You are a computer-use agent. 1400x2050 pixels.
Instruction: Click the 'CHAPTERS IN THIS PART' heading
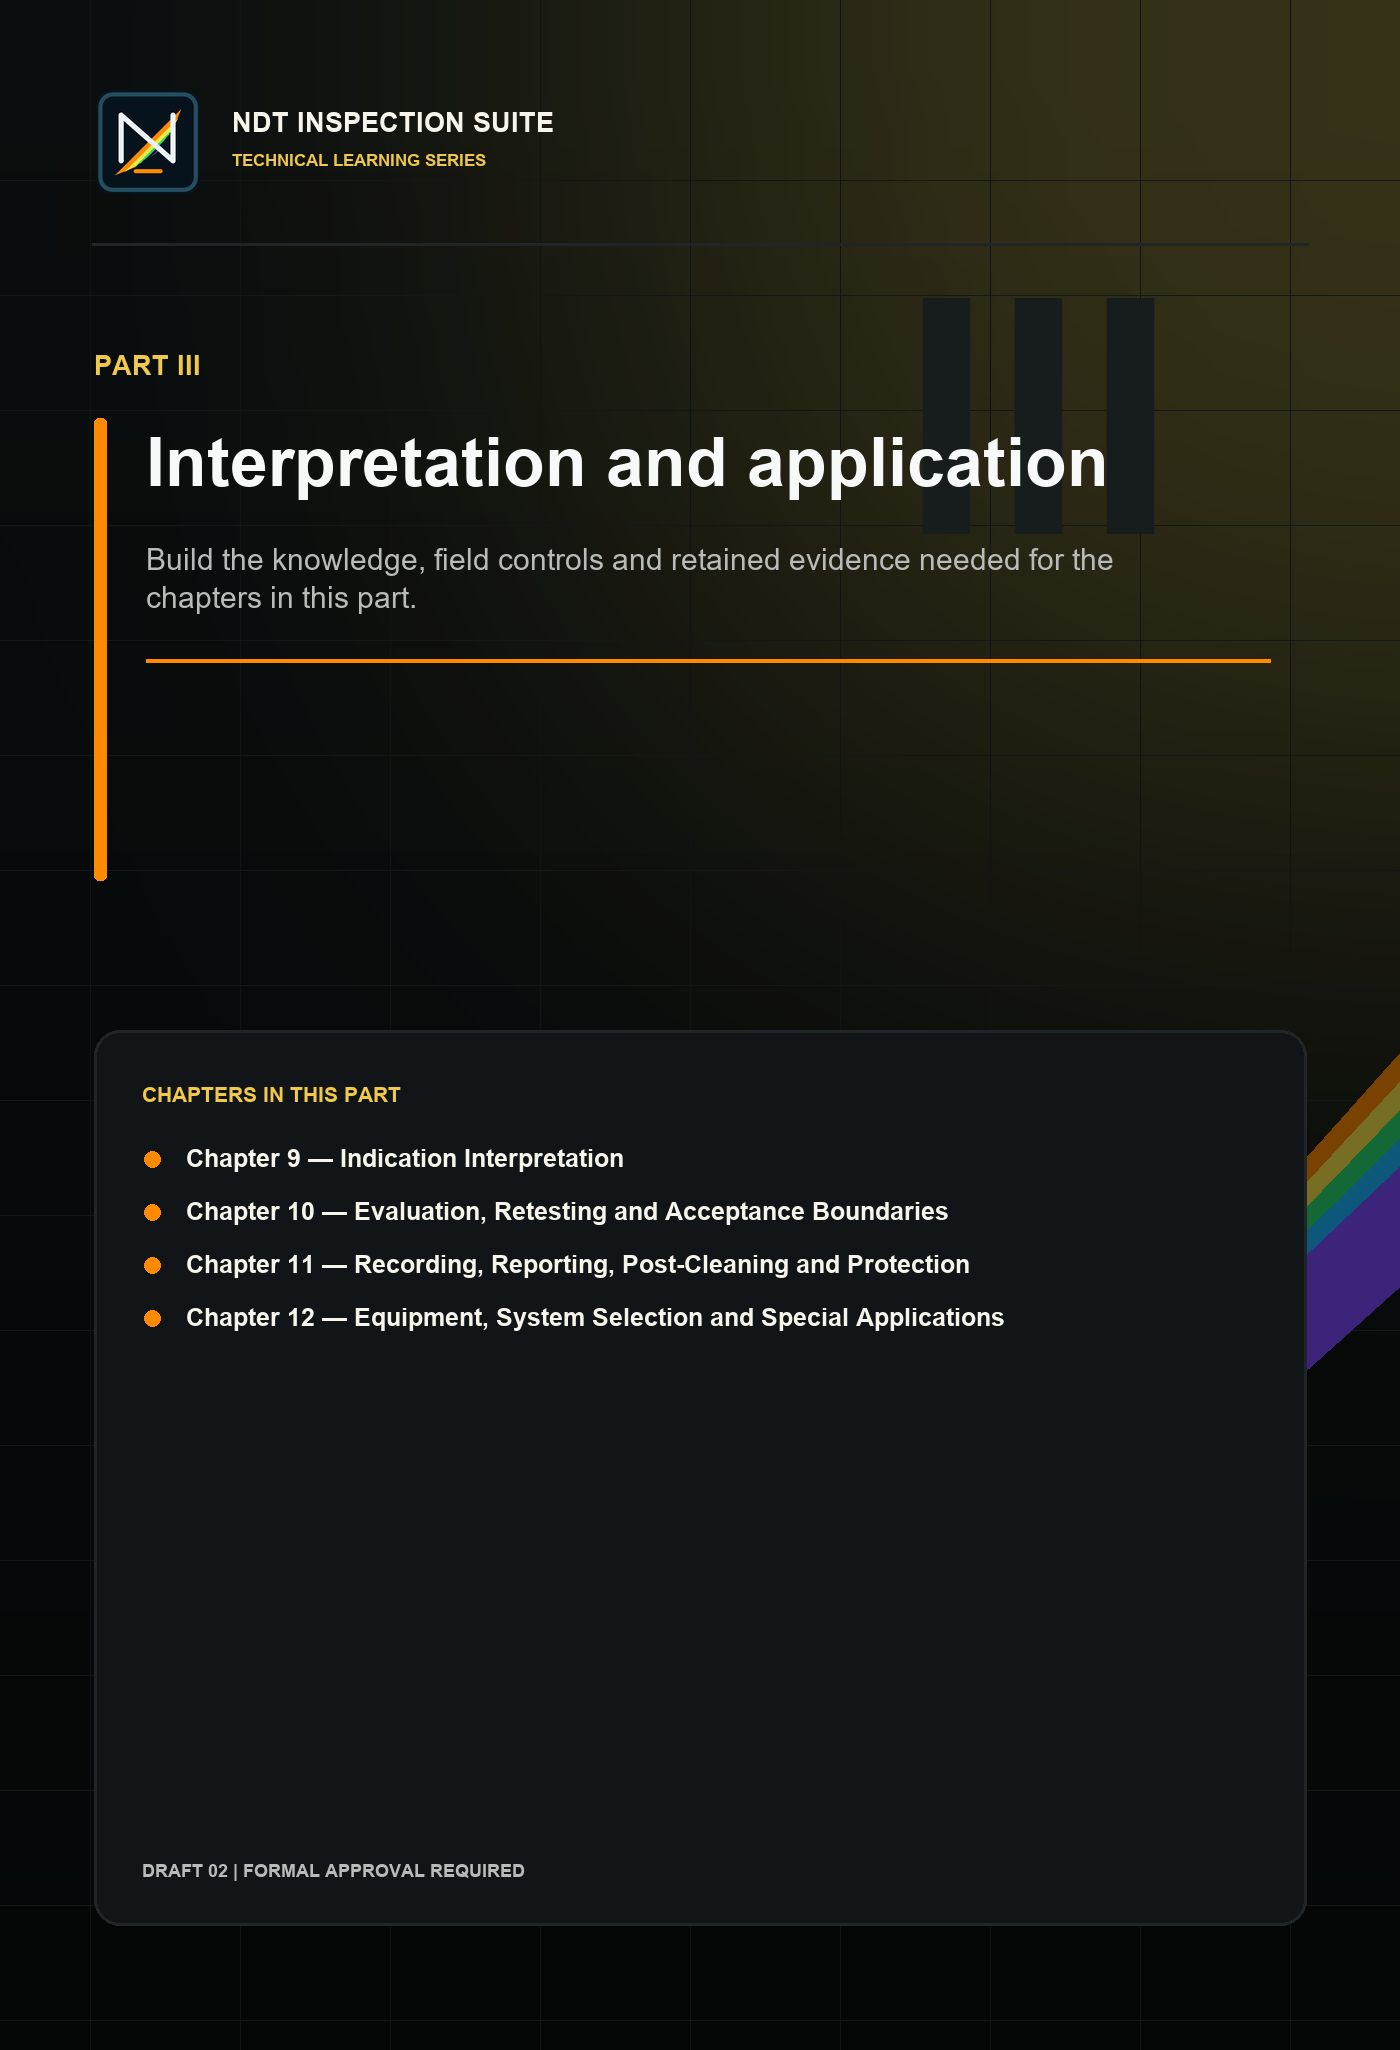click(271, 1095)
